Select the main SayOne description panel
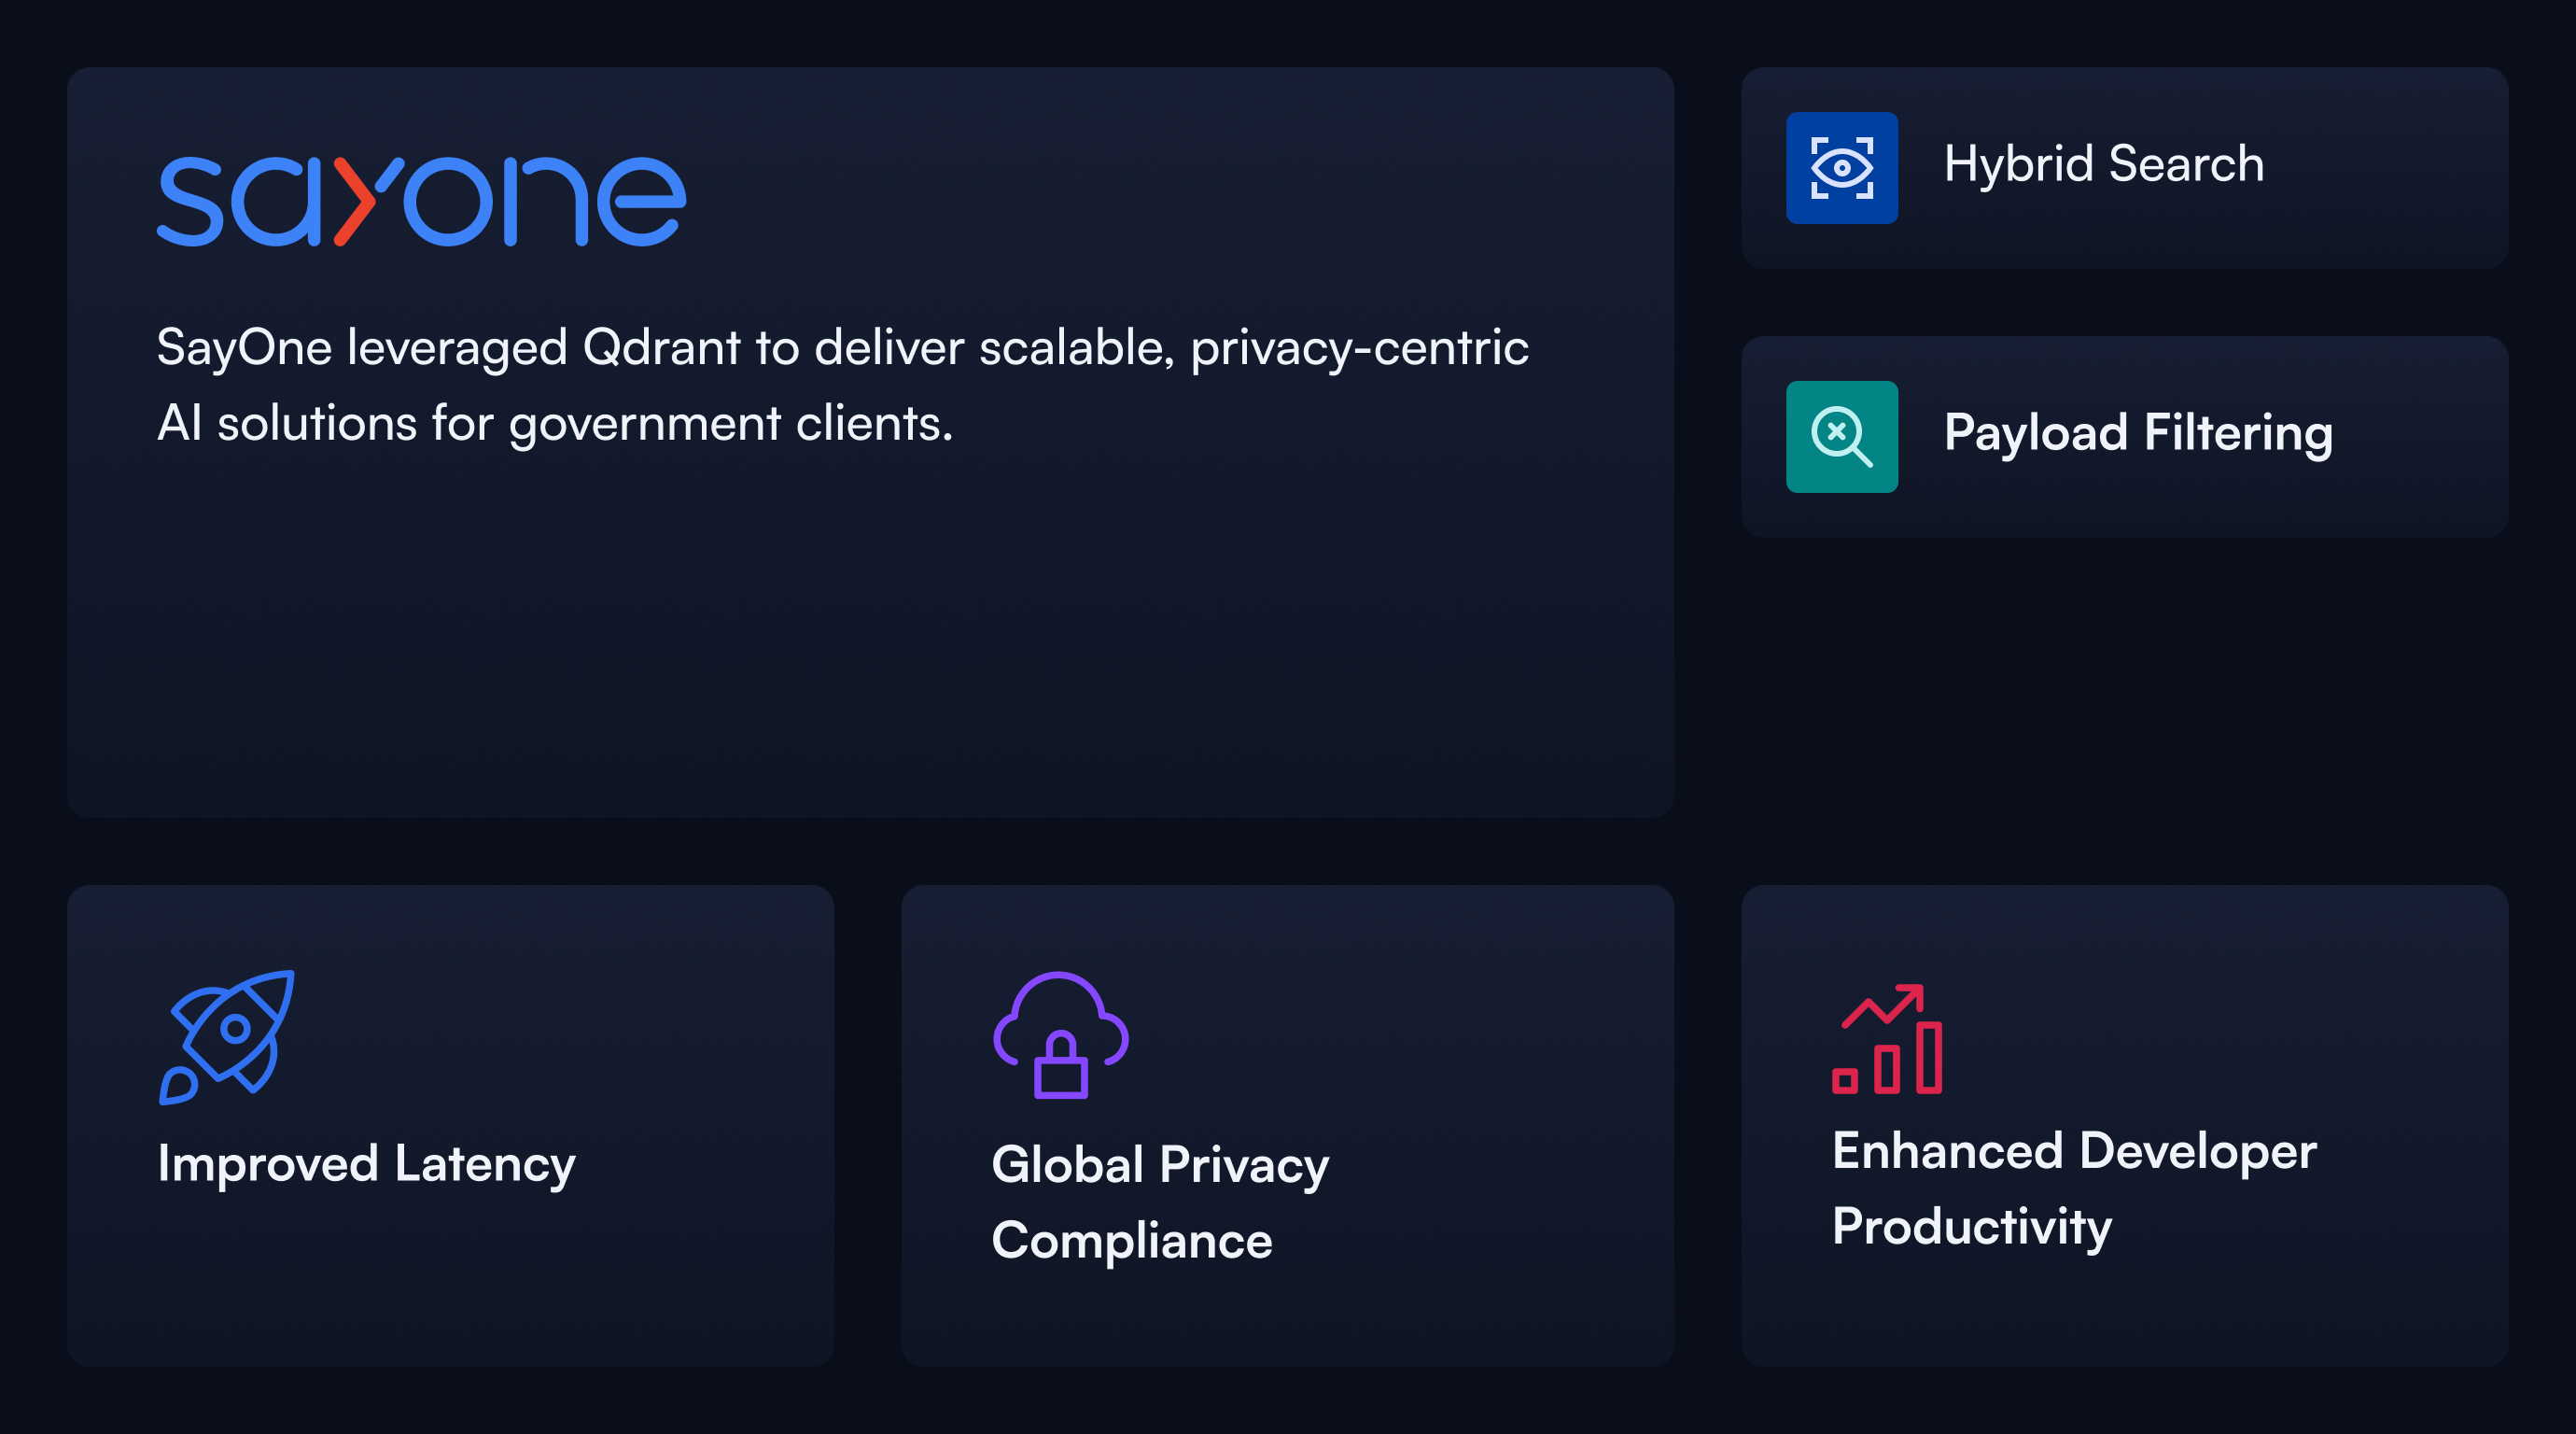The image size is (2576, 1434). [870, 440]
